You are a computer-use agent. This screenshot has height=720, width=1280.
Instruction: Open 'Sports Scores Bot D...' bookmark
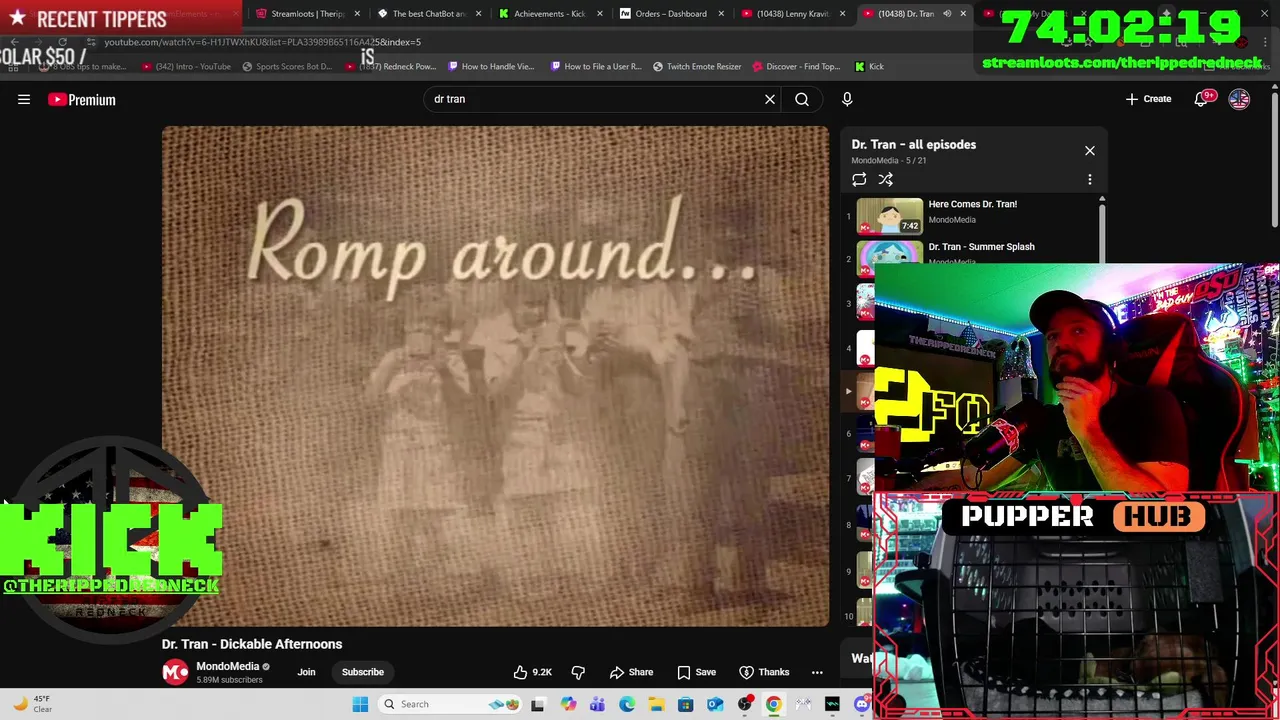point(286,67)
